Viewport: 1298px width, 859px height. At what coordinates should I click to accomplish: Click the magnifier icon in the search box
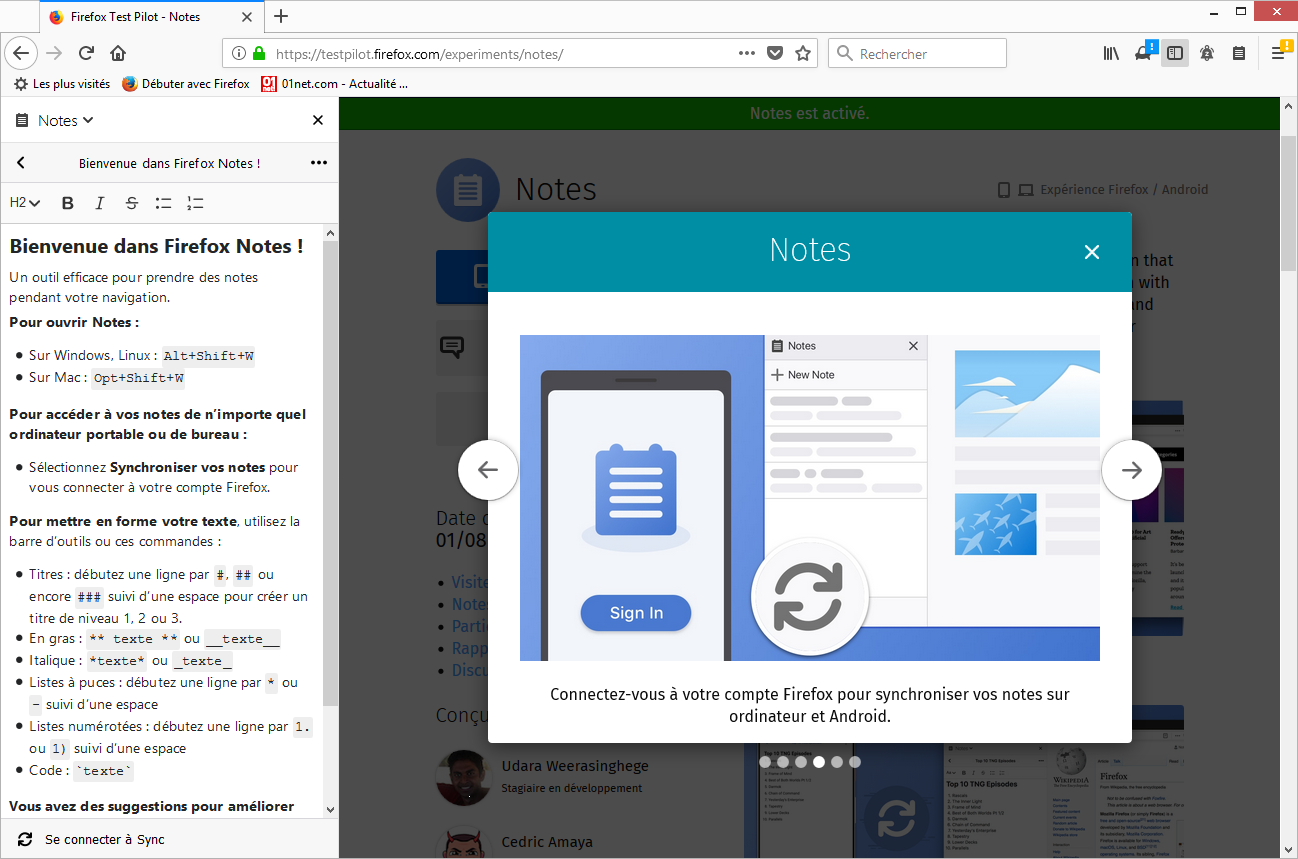[x=844, y=53]
